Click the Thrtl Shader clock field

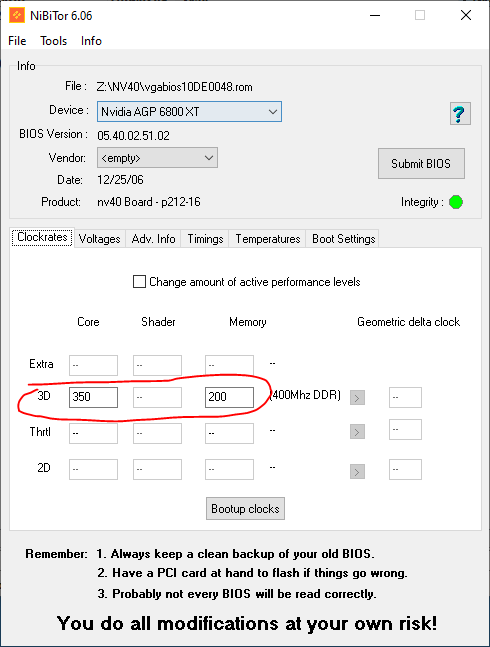(157, 433)
